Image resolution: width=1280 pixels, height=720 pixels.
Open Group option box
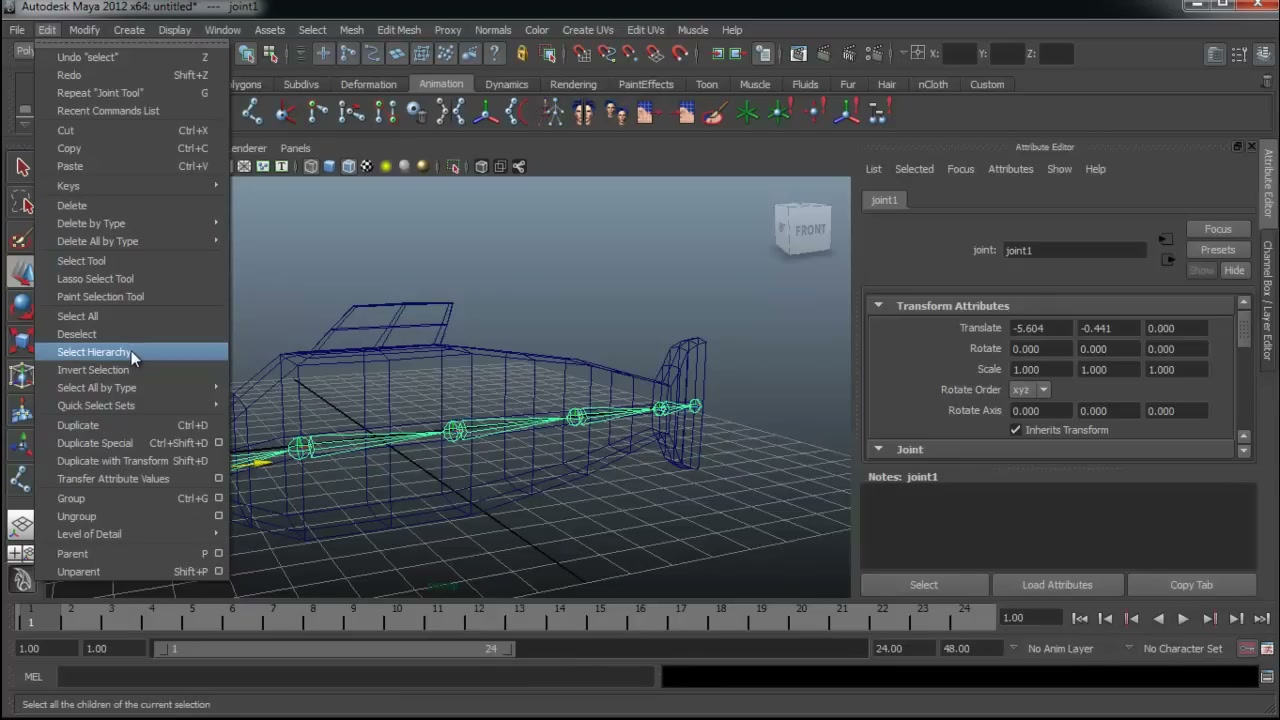coord(218,498)
